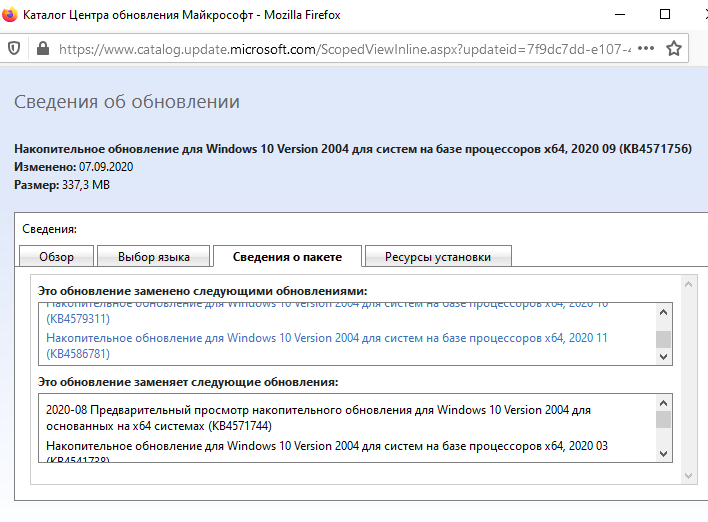The height and width of the screenshot is (522, 708).
Task: Select the 2020 03 cumulative update row
Action: pyautogui.click(x=327, y=452)
